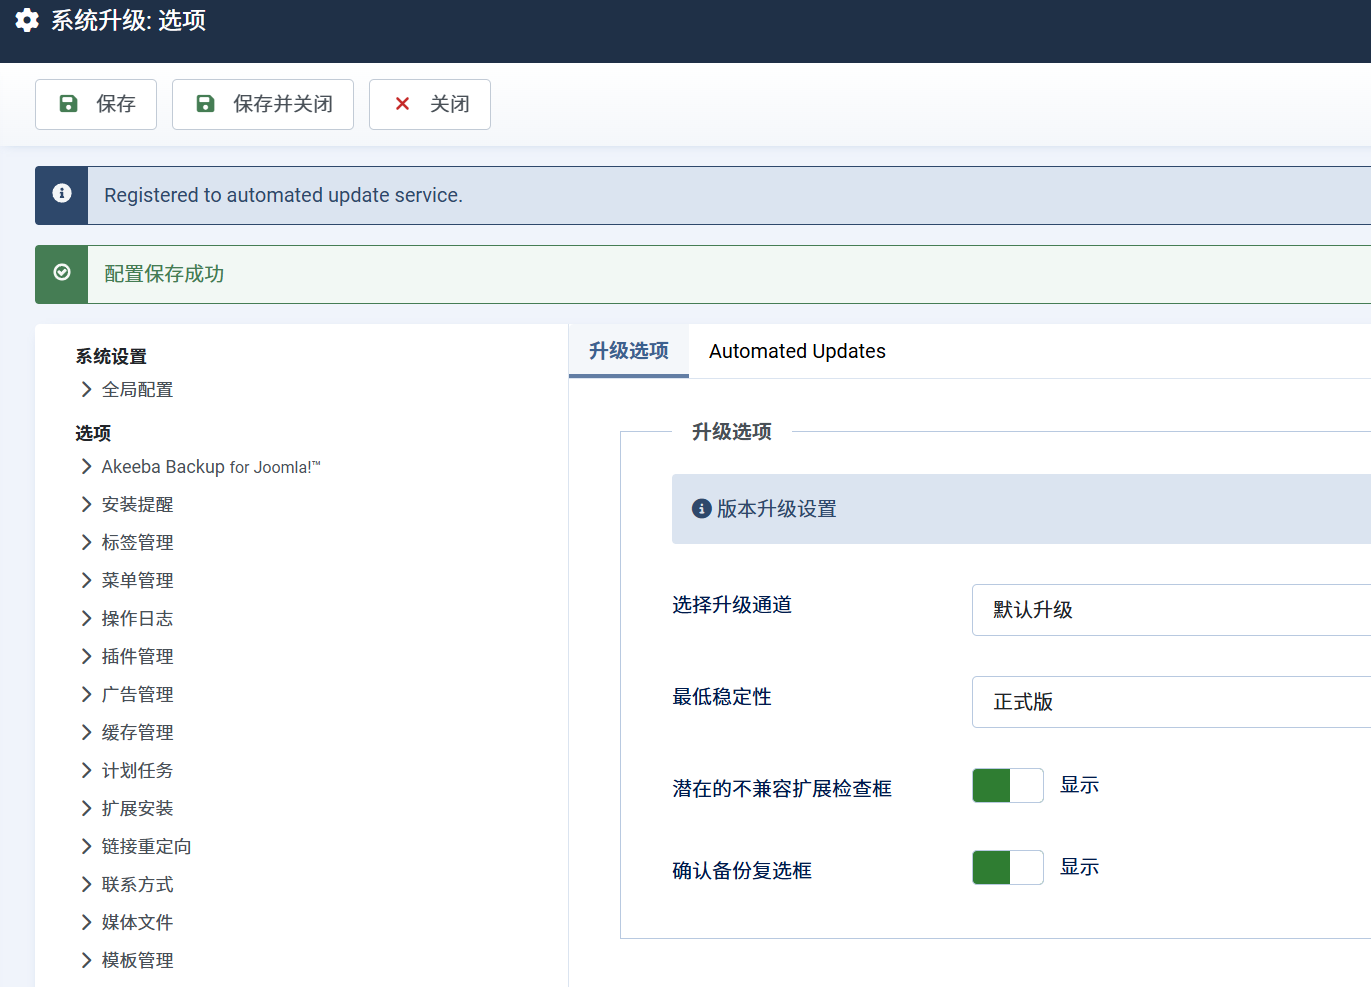
Task: Click the floppy disk icon on 保存
Action: pos(68,104)
